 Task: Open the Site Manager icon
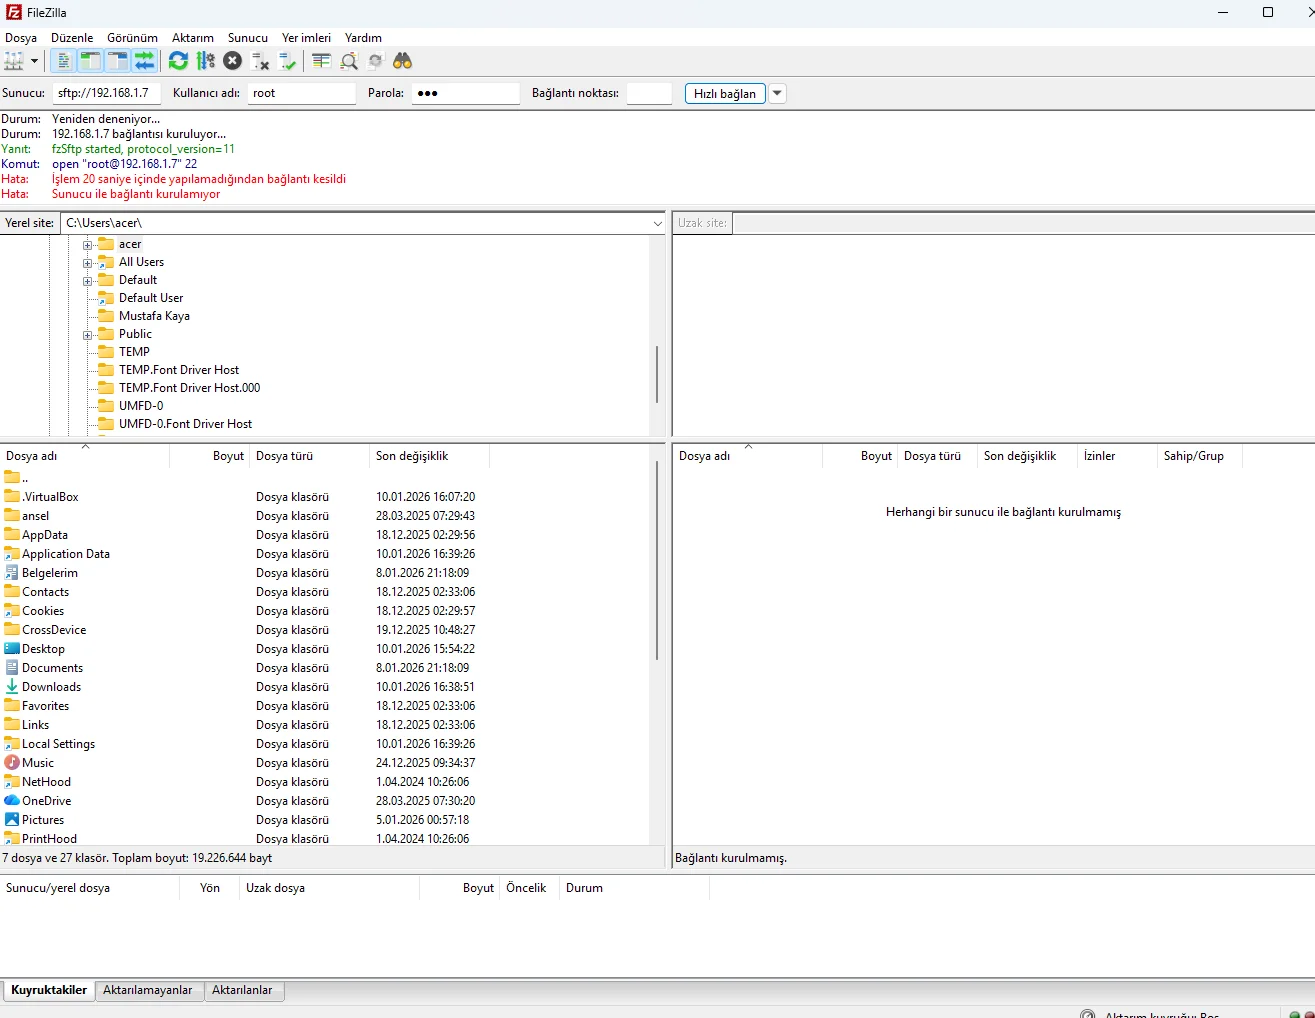tap(13, 61)
